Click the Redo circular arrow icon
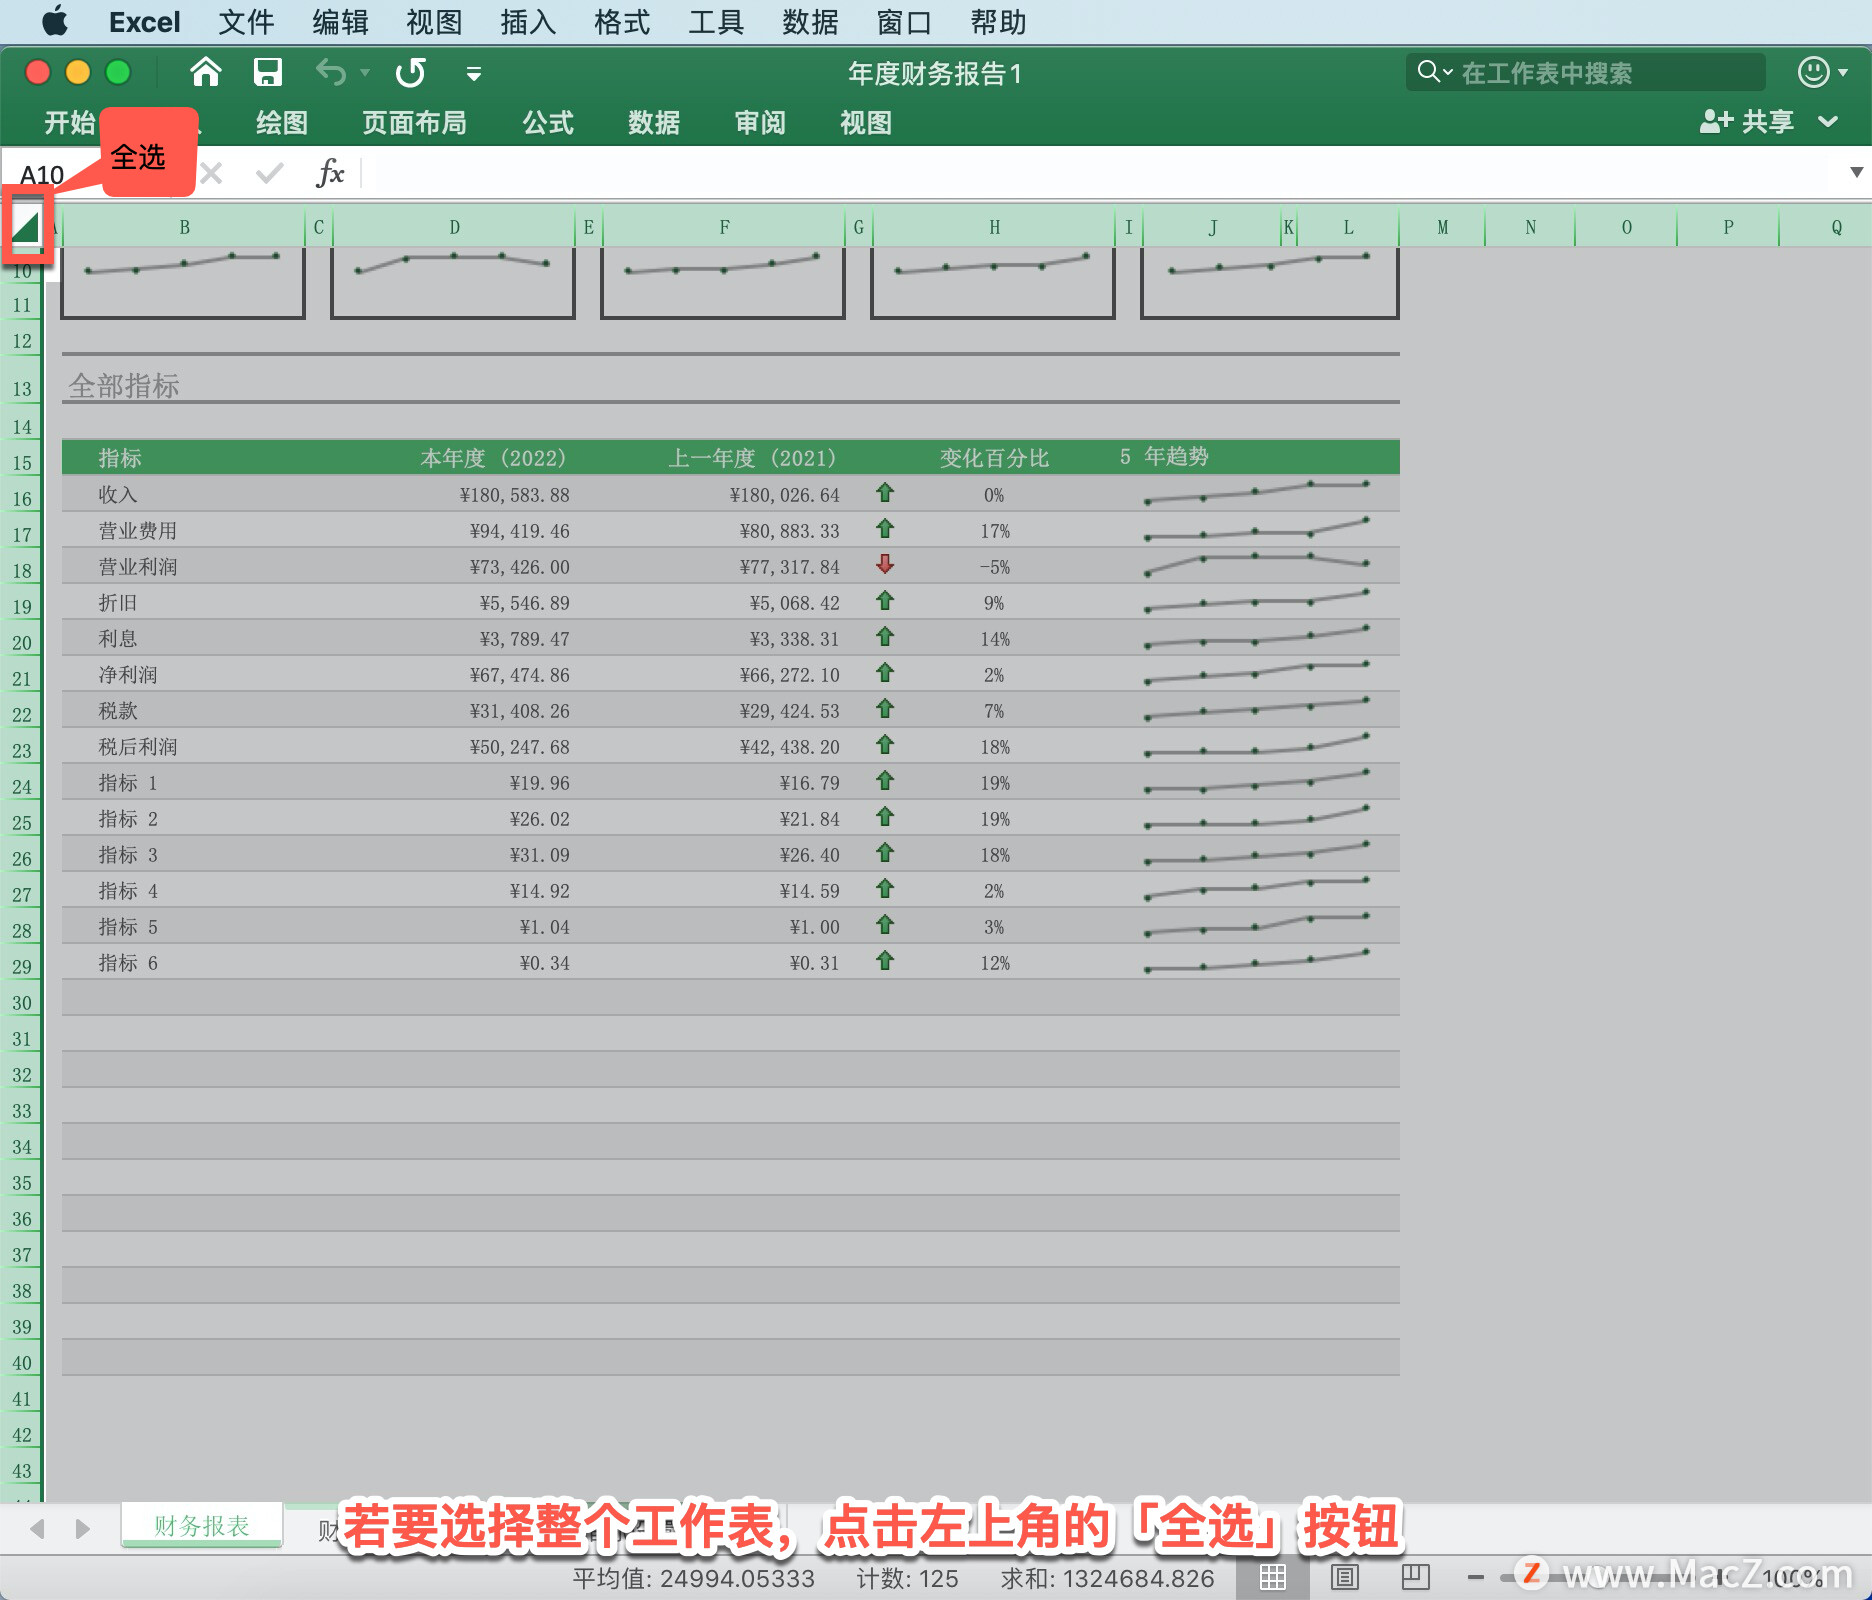 click(x=411, y=72)
